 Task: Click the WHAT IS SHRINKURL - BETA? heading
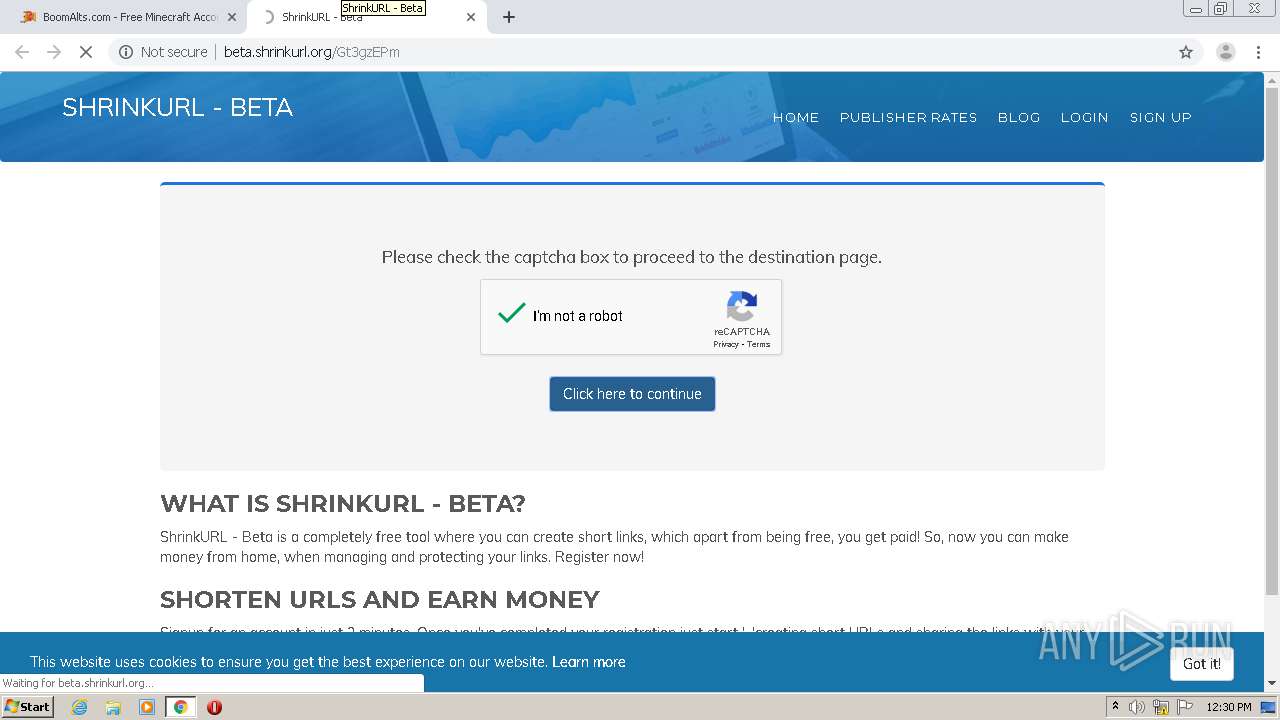(x=343, y=503)
